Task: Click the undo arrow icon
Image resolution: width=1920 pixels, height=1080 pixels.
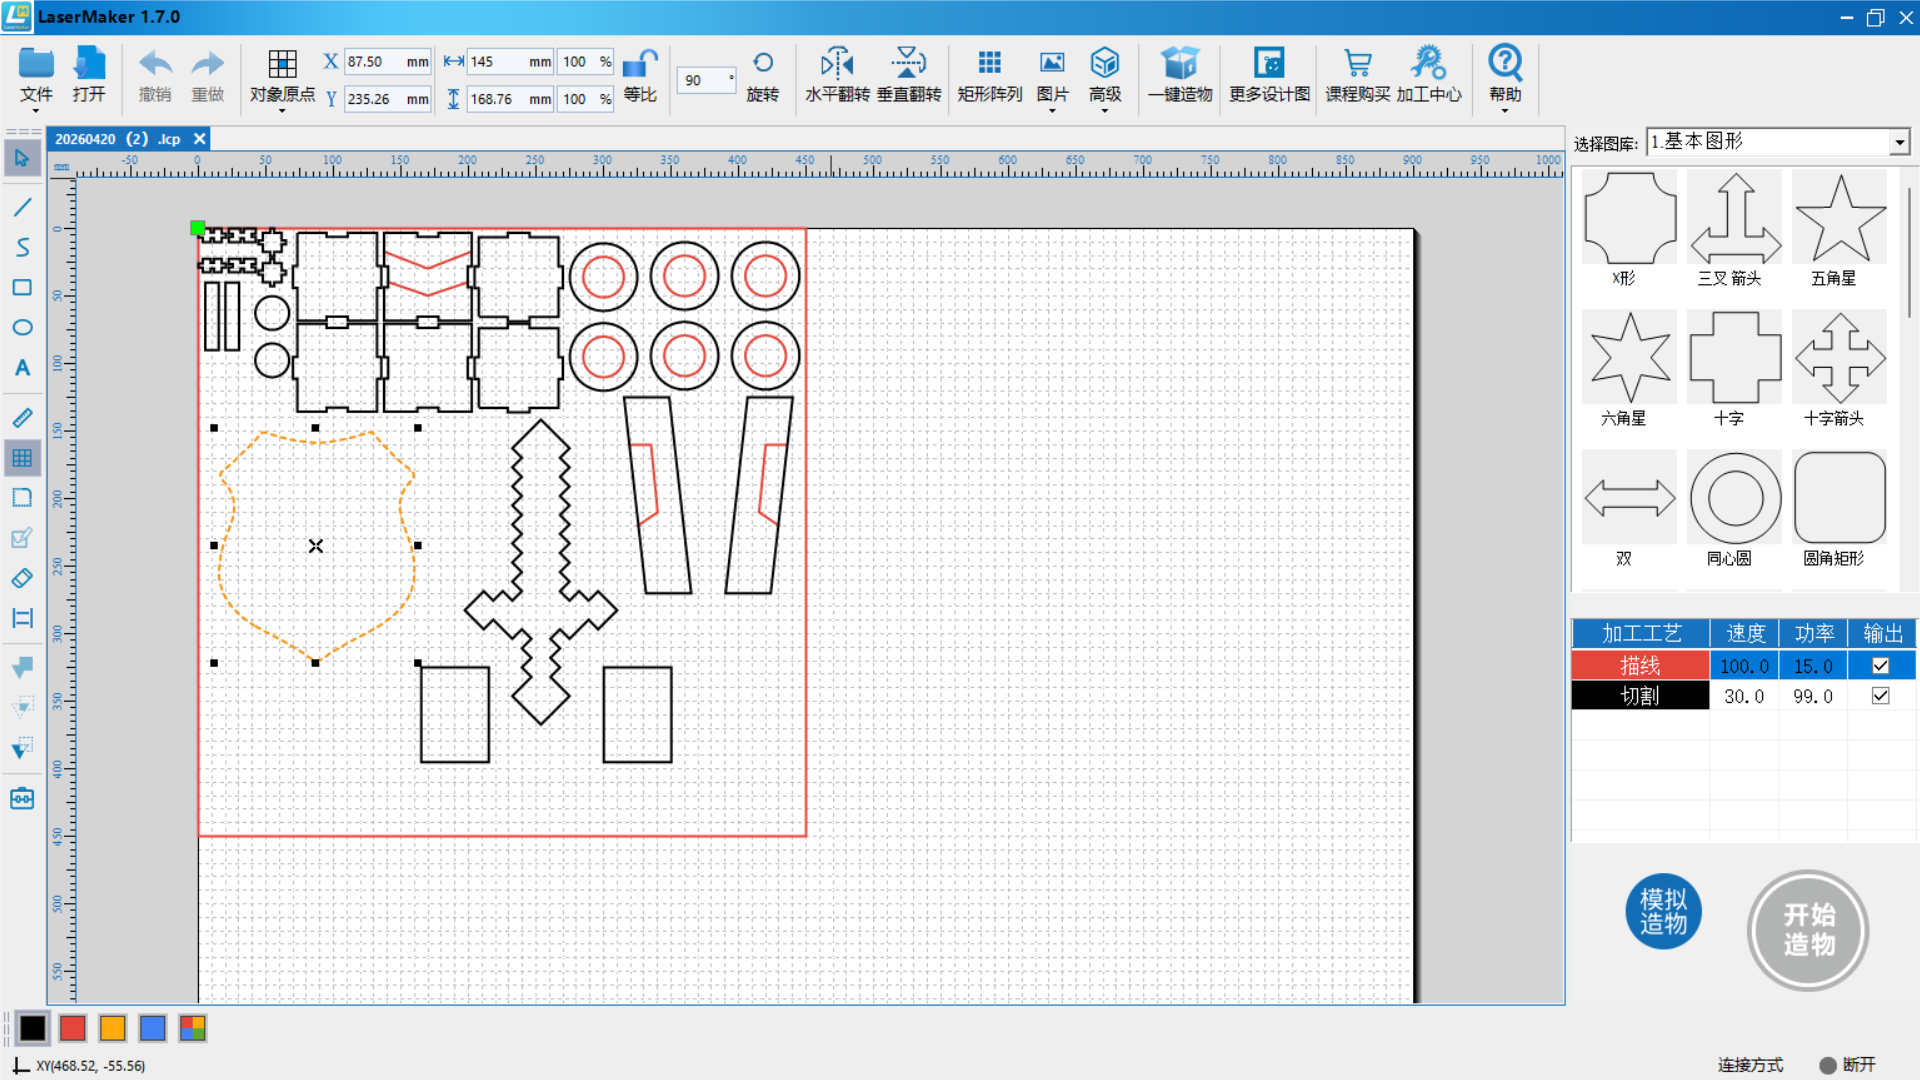Action: [155, 64]
